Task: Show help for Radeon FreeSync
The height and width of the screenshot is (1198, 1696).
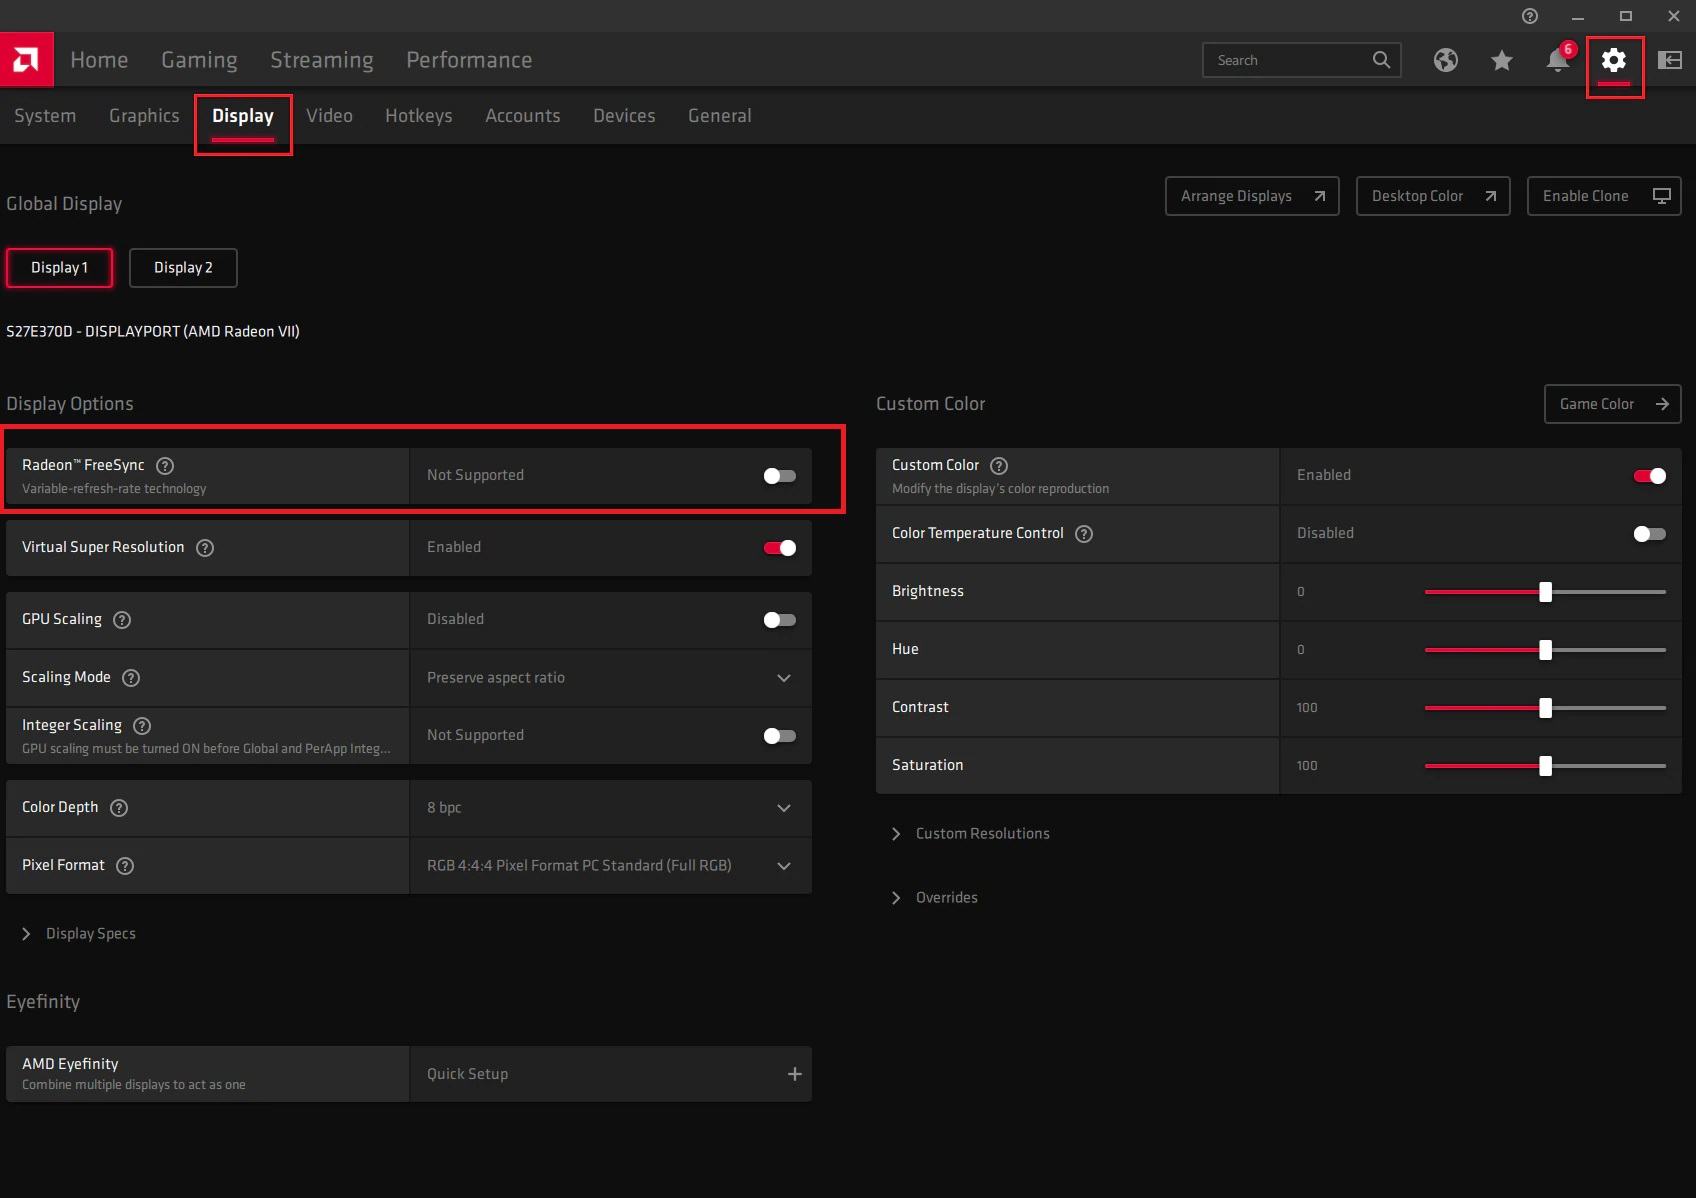Action: 166,465
